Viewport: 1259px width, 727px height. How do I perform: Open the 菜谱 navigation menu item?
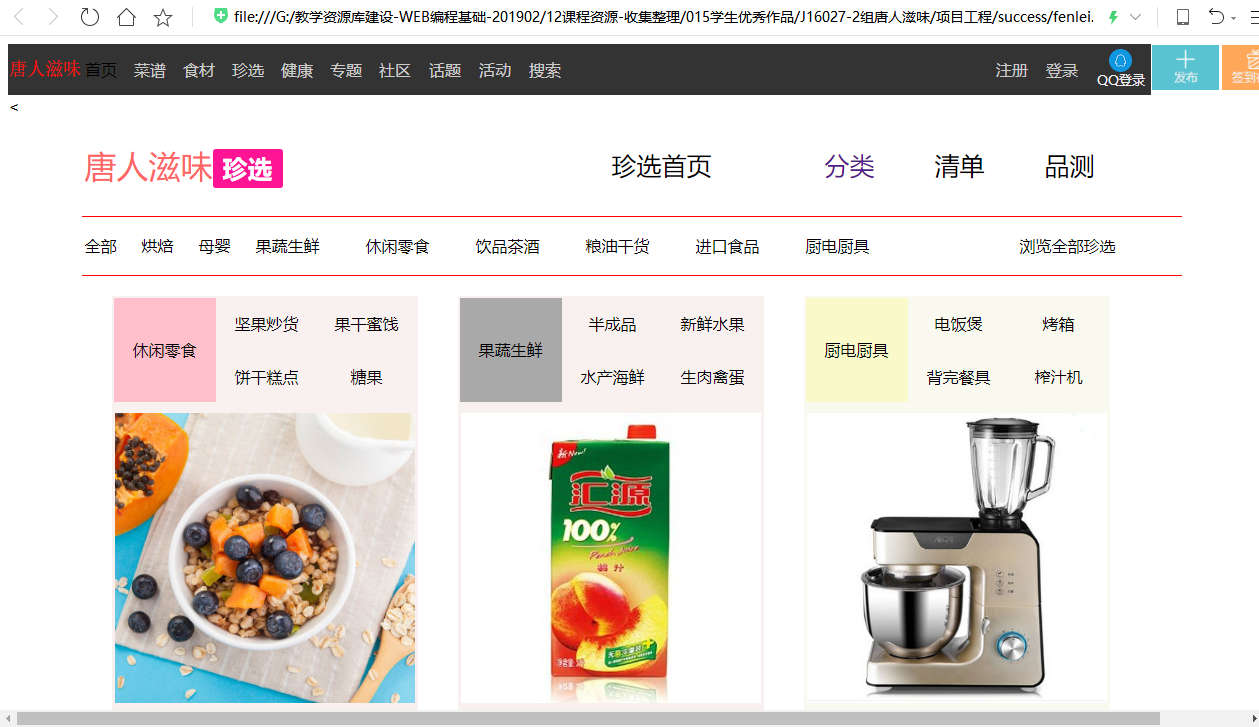pos(150,70)
